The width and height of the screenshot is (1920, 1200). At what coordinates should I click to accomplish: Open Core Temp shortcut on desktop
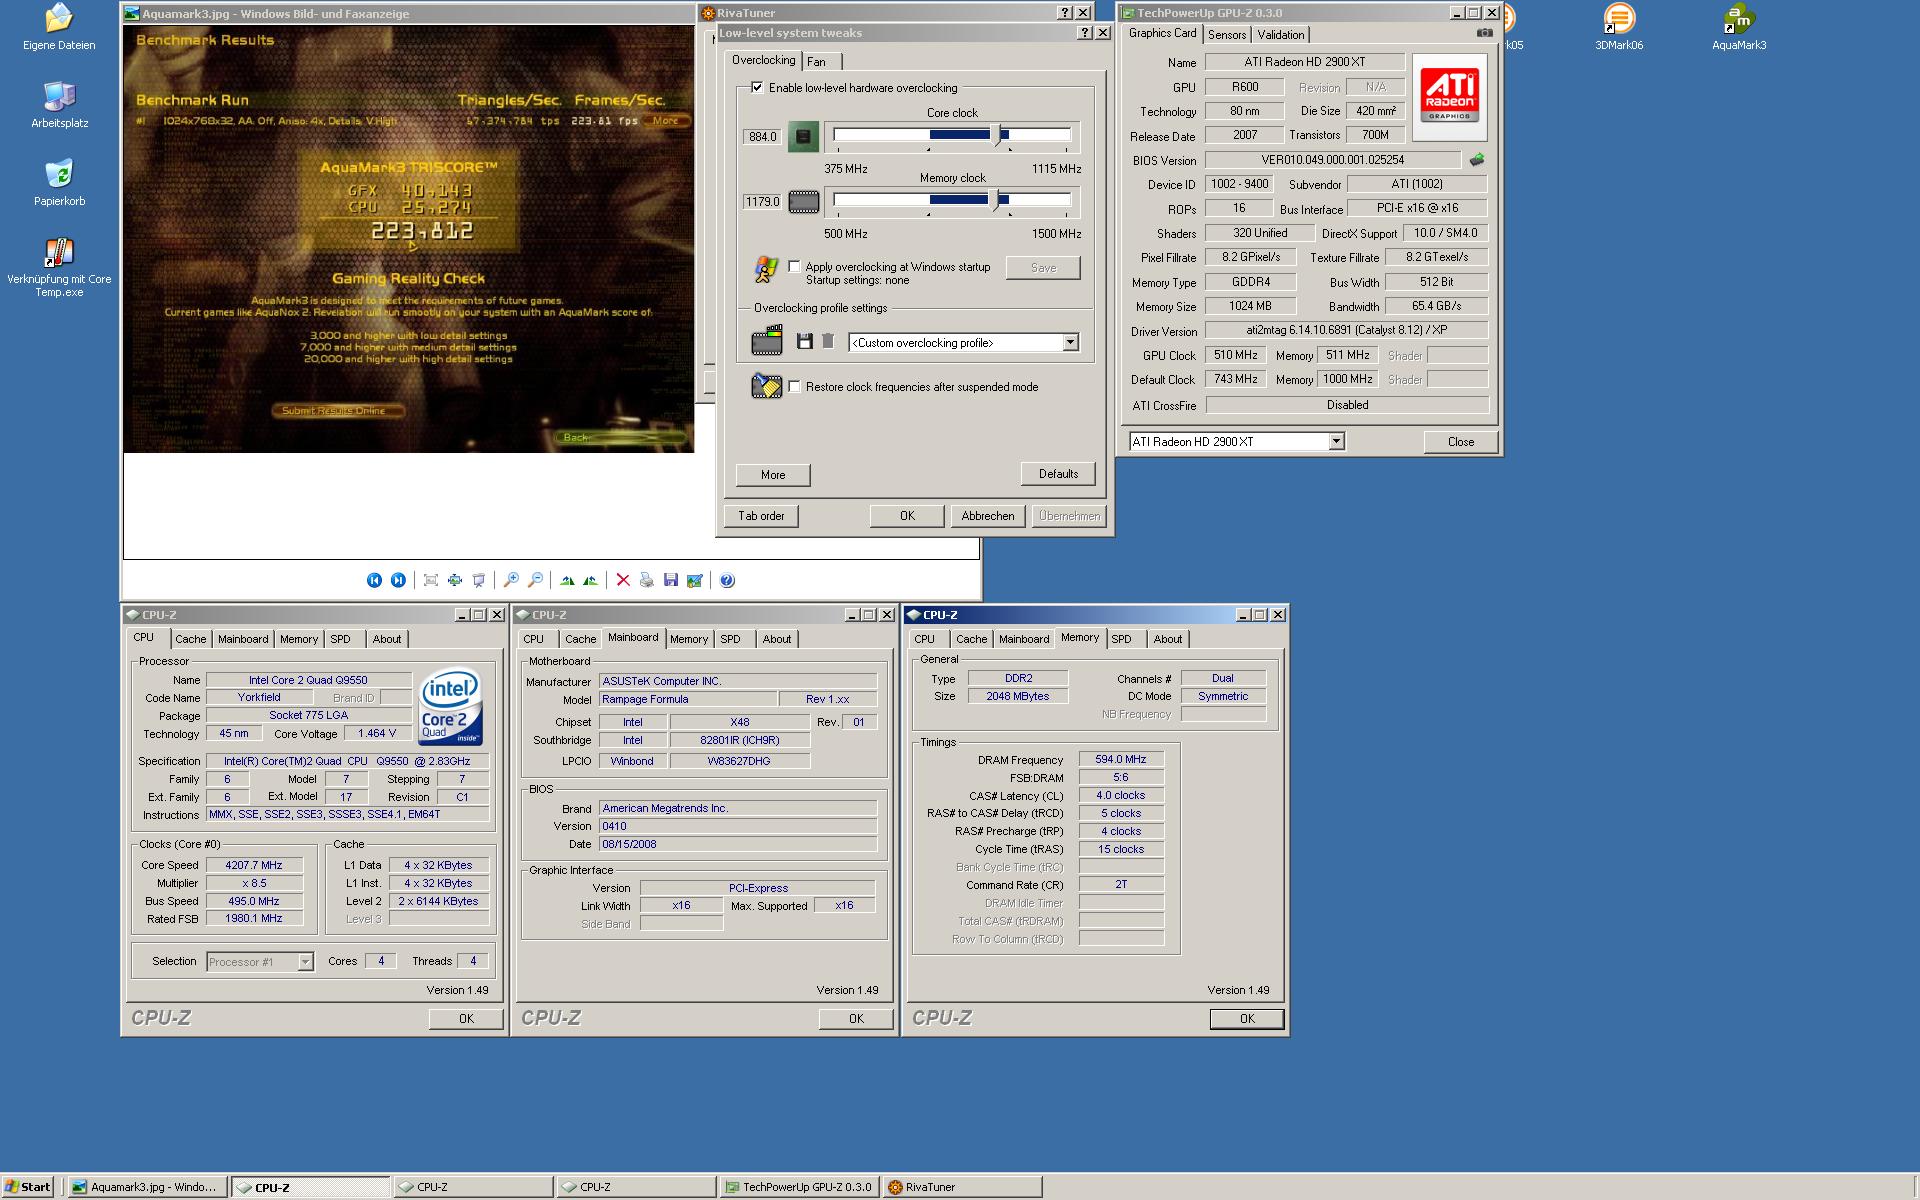coord(59,267)
